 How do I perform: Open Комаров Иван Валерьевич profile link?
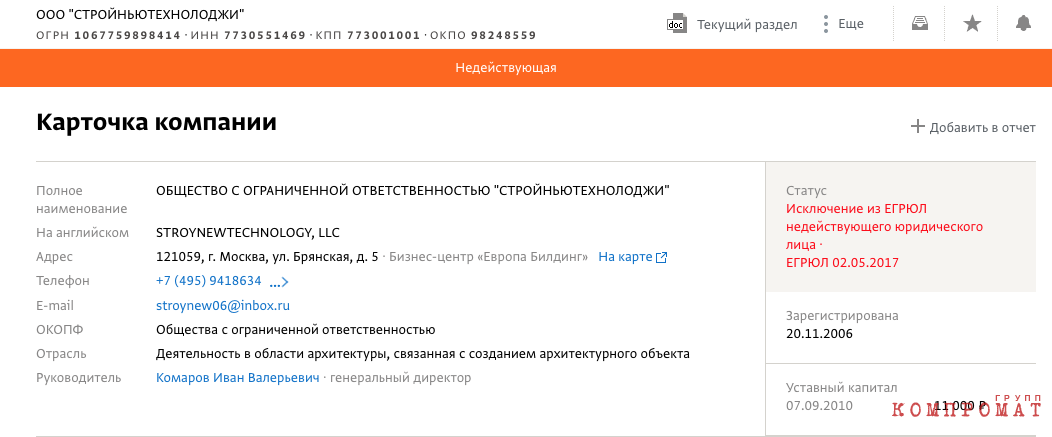(x=238, y=378)
